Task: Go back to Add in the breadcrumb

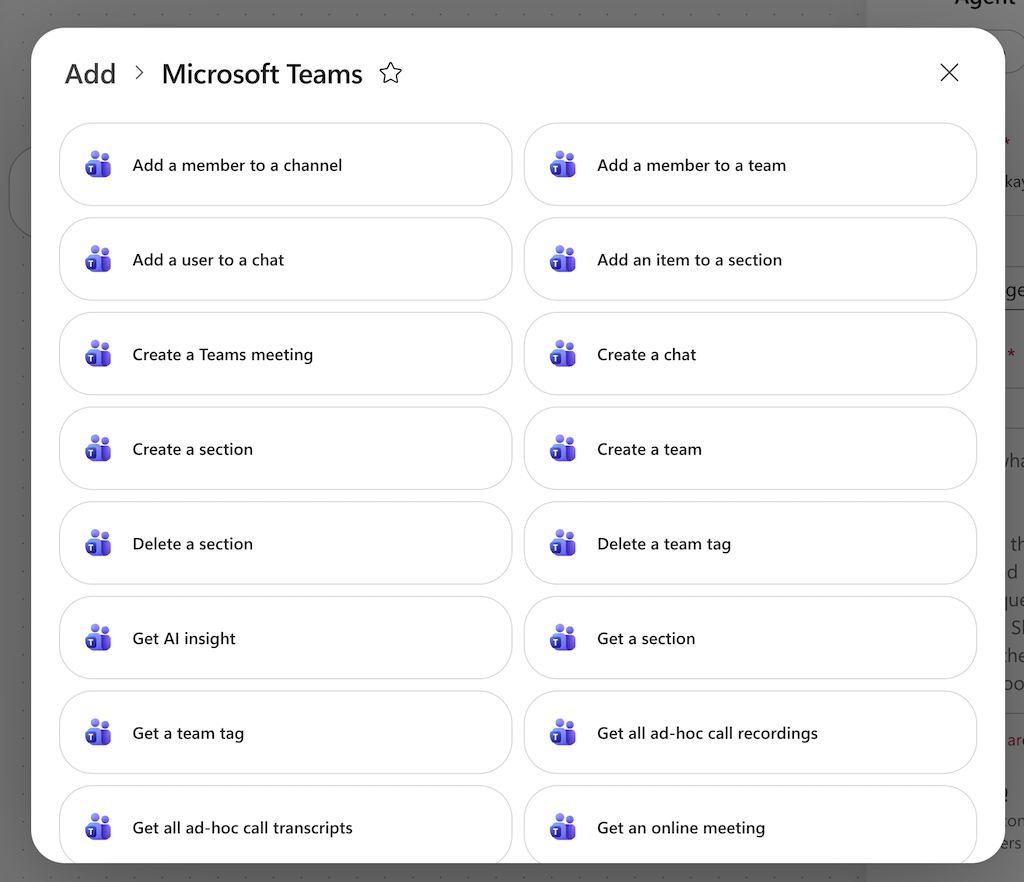Action: click(90, 74)
